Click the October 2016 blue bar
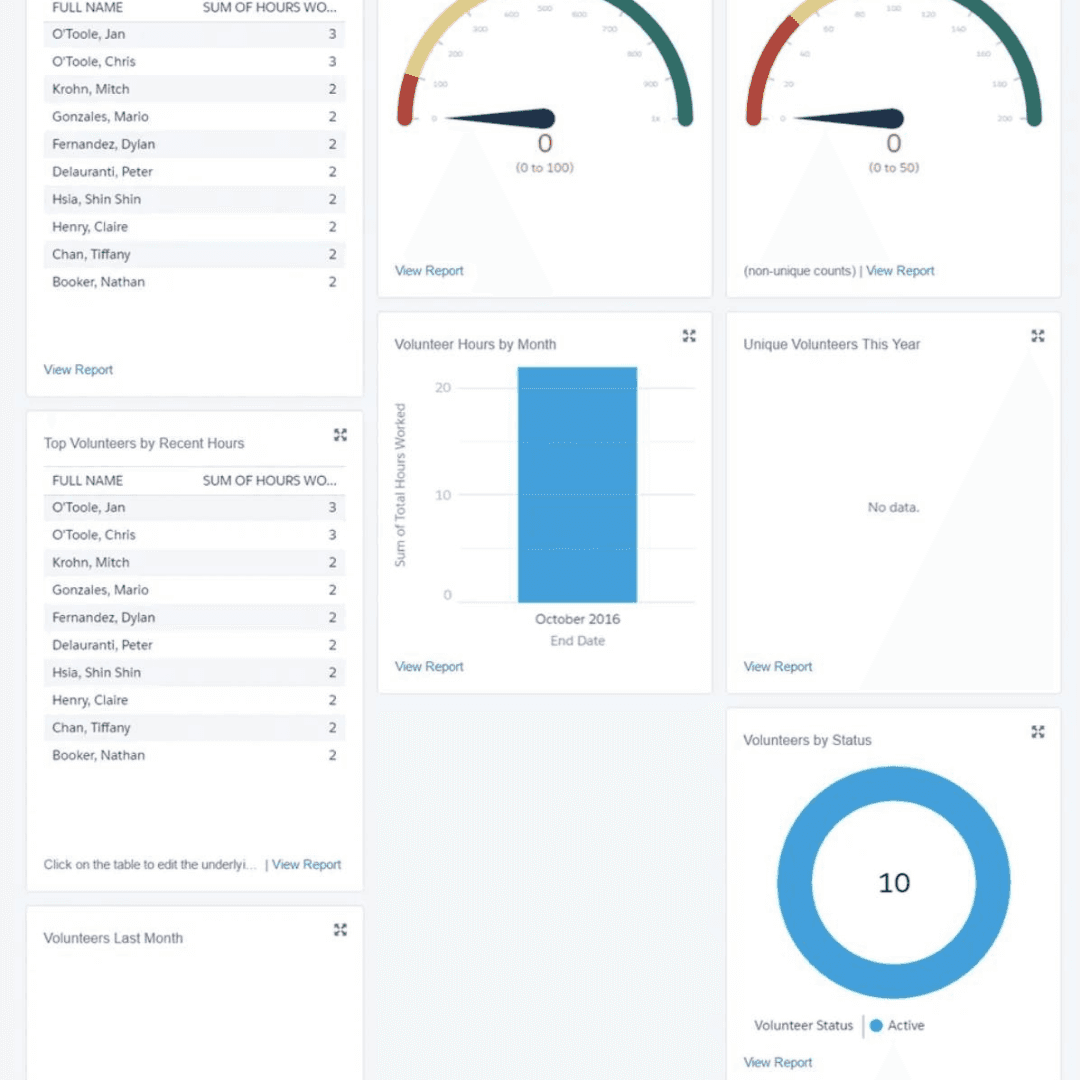 tap(577, 485)
